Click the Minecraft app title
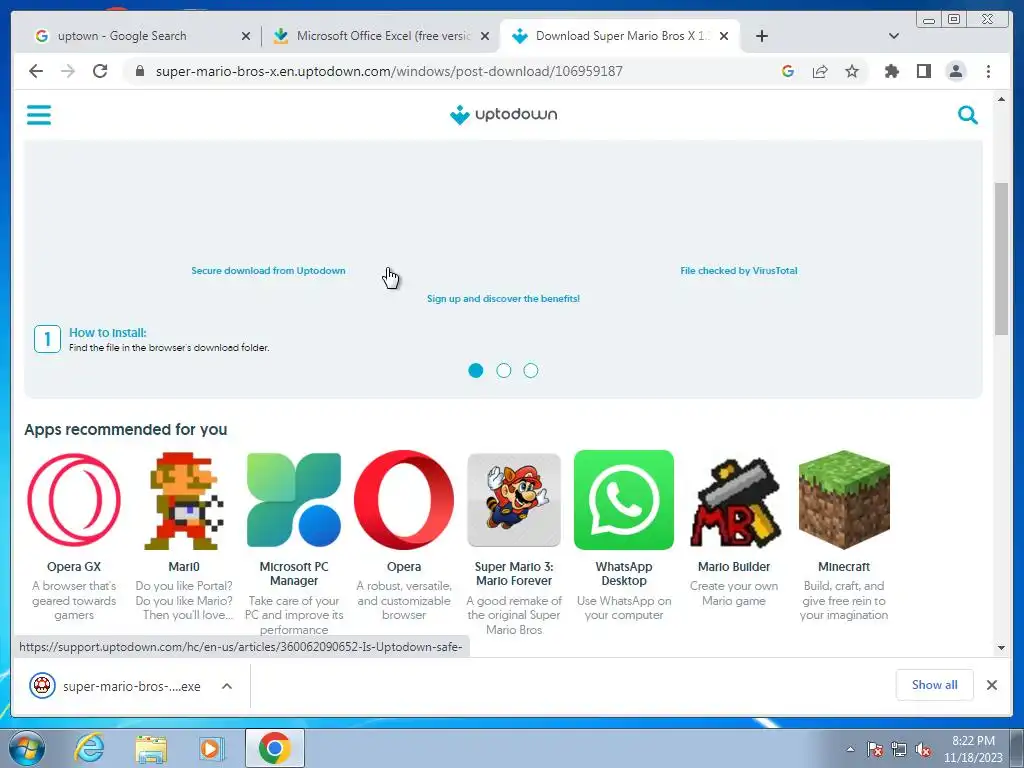 (x=844, y=567)
